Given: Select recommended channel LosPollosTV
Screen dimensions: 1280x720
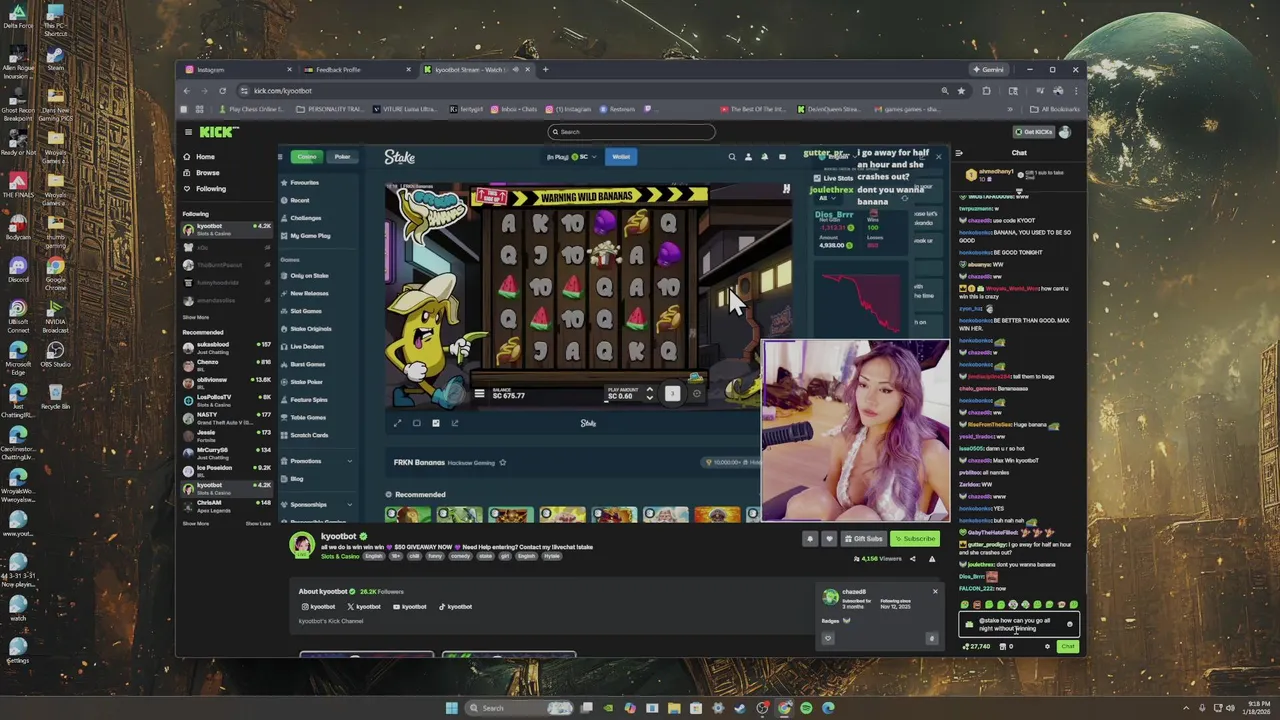Looking at the screenshot, I should pyautogui.click(x=229, y=401).
